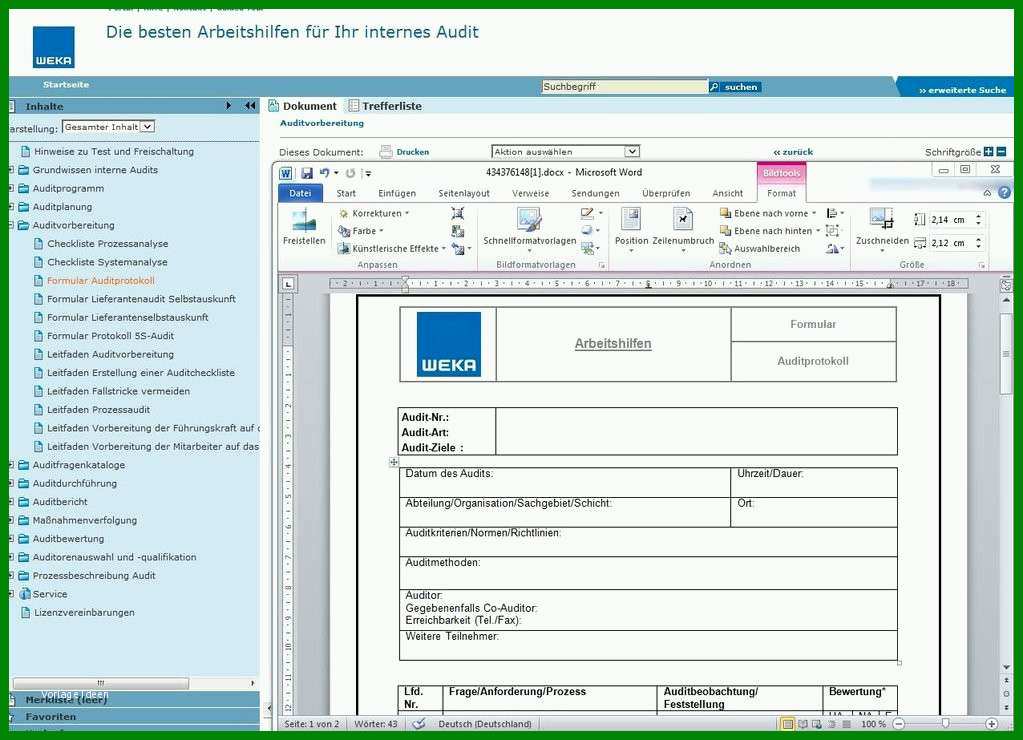Open the Auswahlbereich selection pane

click(759, 249)
